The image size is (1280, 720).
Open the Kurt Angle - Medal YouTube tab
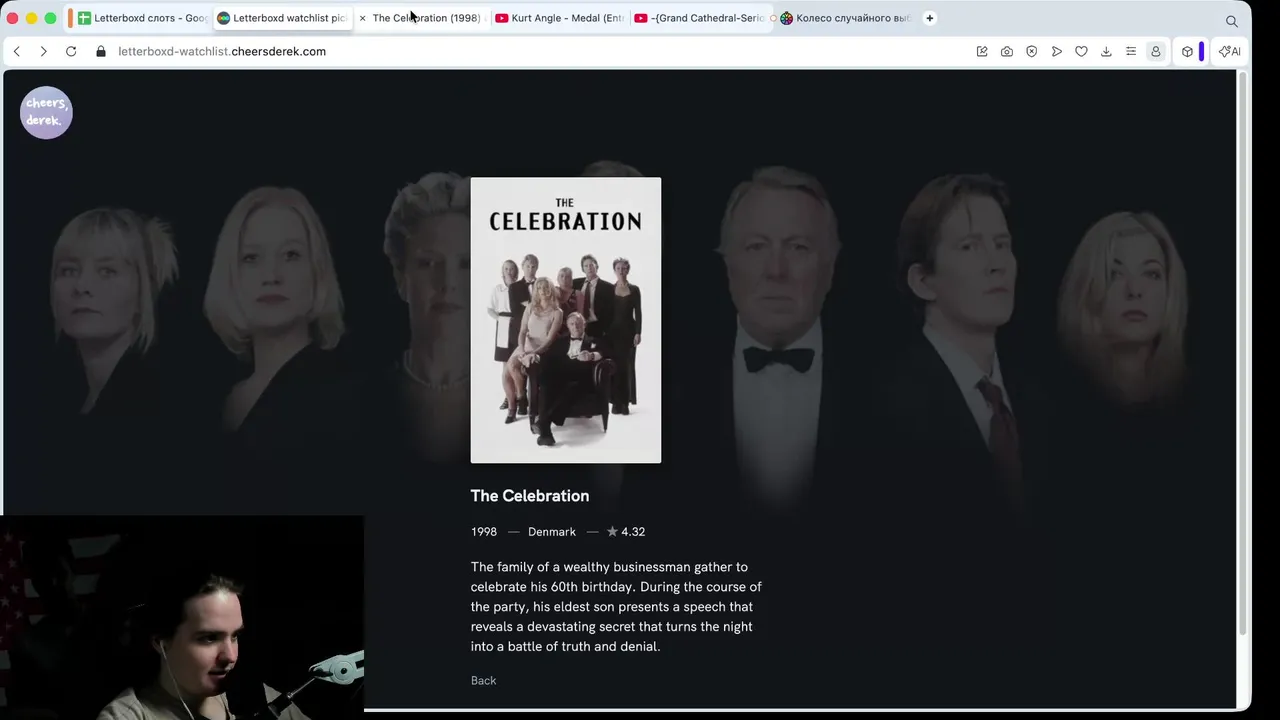(560, 18)
